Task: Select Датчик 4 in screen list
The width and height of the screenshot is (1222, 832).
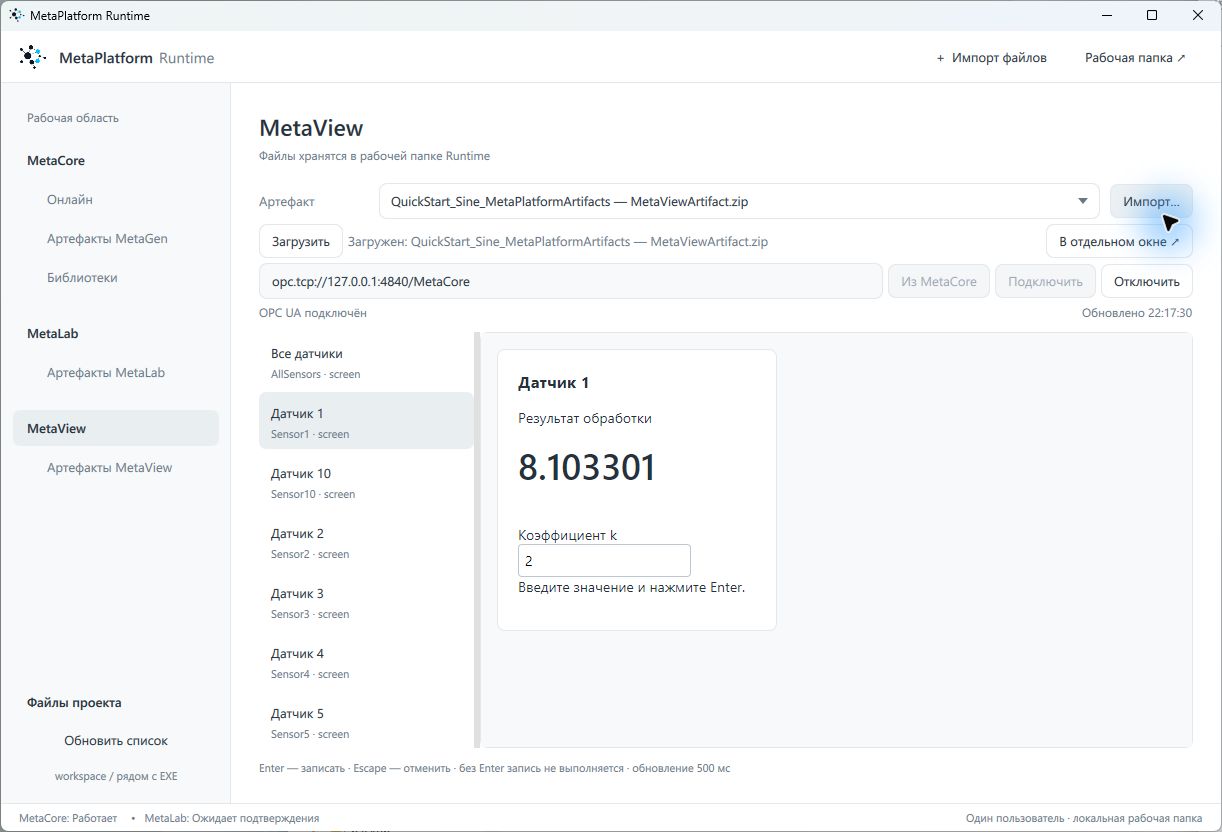Action: pyautogui.click(x=366, y=663)
